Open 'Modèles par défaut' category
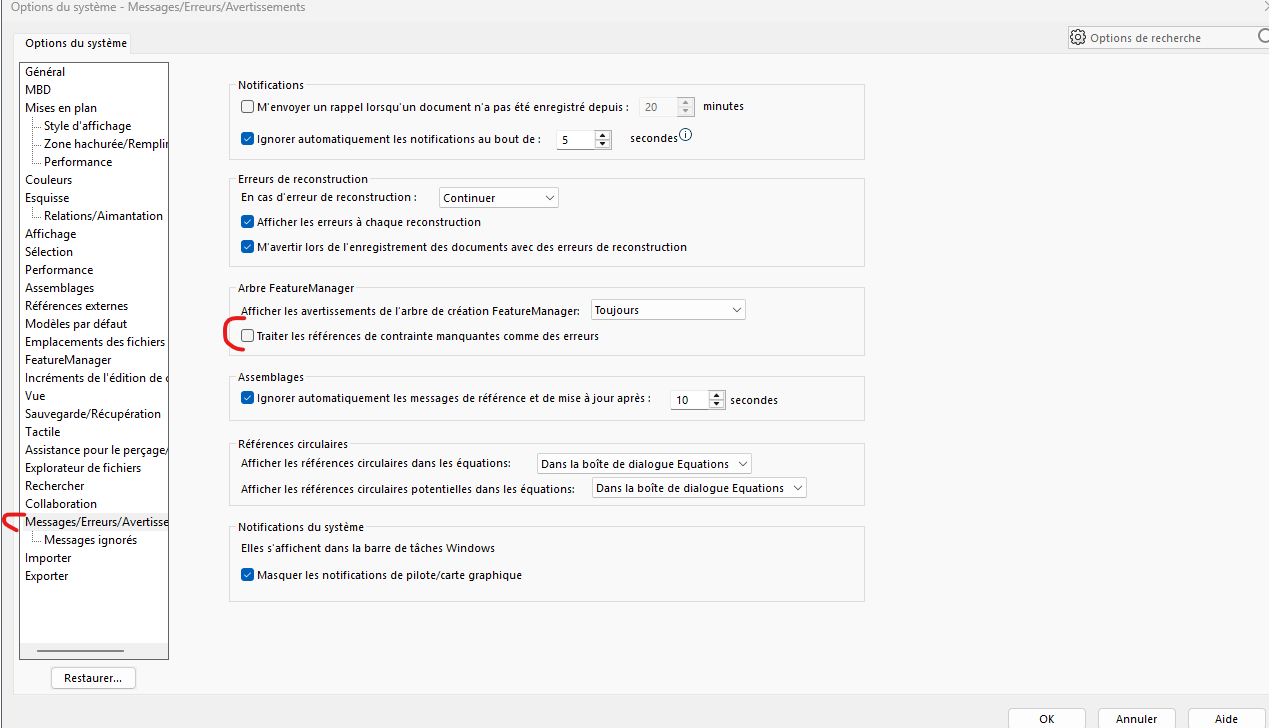The width and height of the screenshot is (1269, 728). coord(76,324)
